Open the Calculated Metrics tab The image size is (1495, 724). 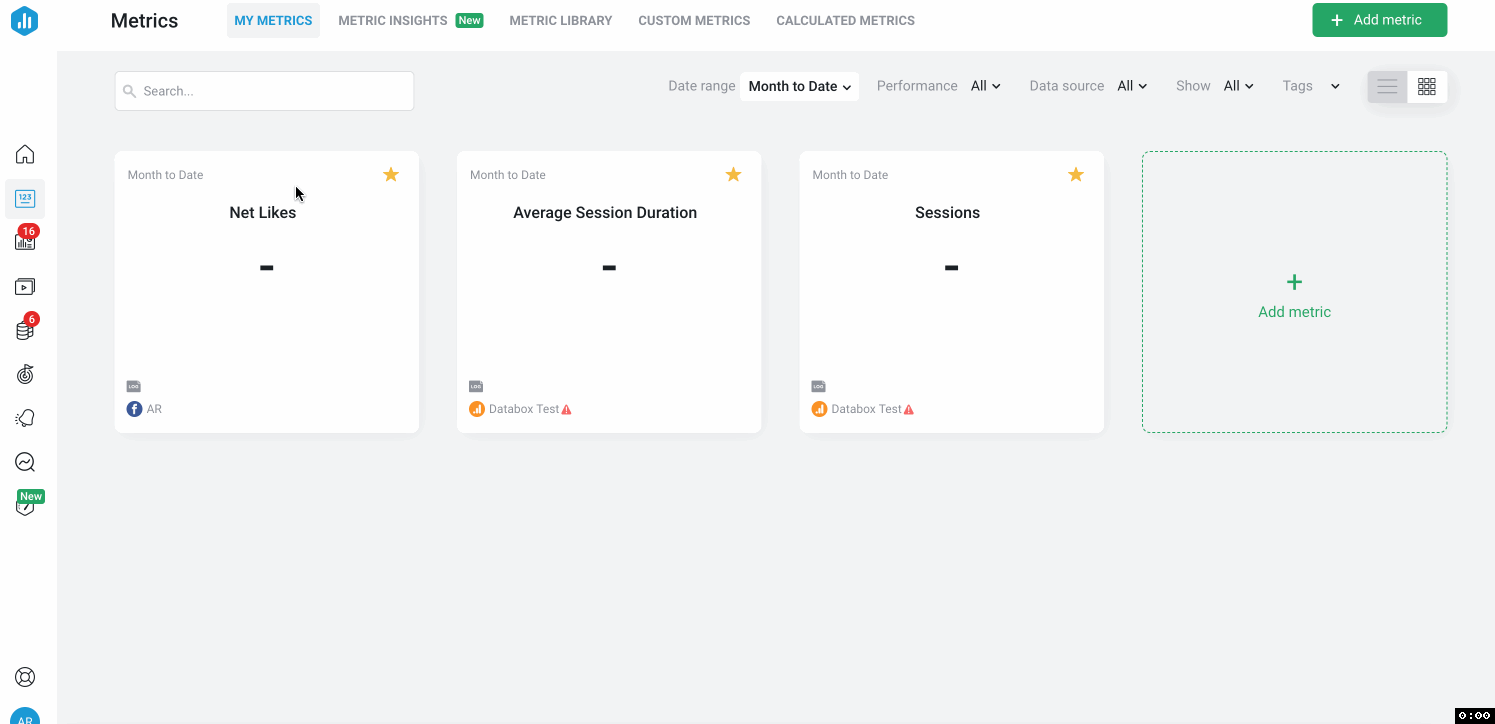tap(845, 20)
